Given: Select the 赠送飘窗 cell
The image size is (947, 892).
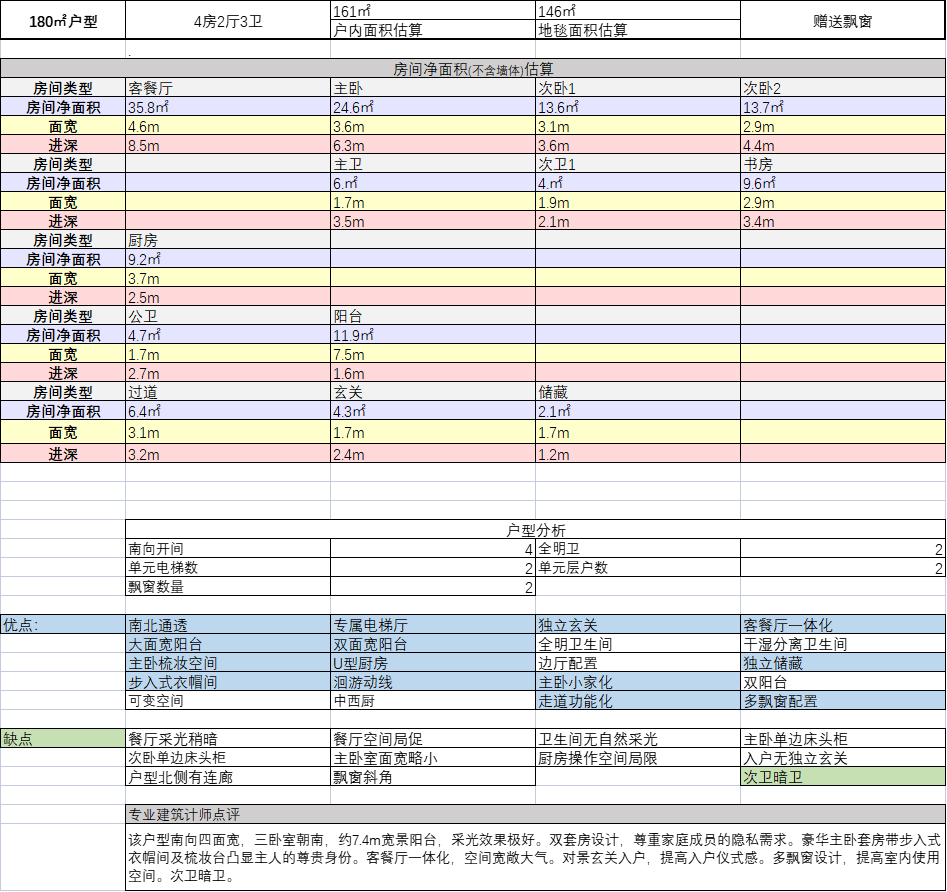Looking at the screenshot, I should tap(843, 21).
